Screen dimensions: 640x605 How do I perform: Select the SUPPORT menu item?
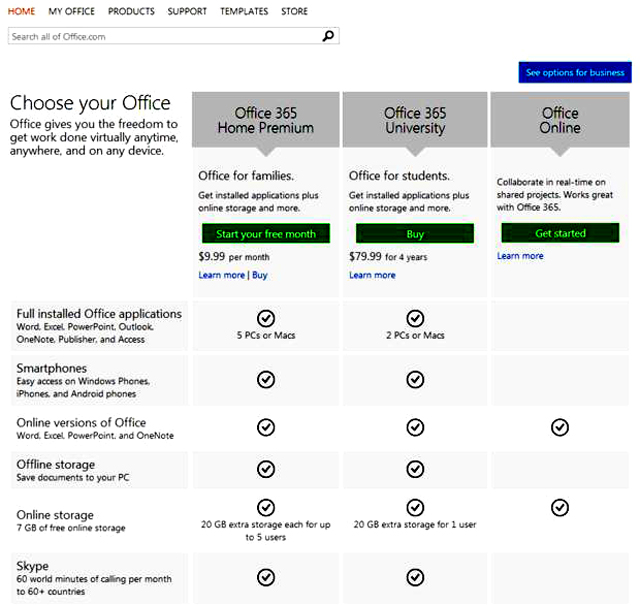187,11
